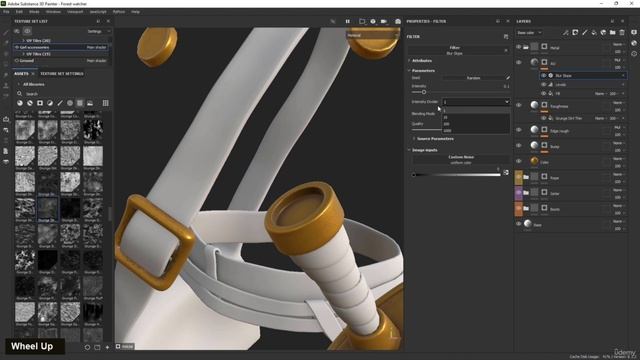Click the brushes filter icon in Assets
Screen dimensions: 640x360
coord(60,103)
